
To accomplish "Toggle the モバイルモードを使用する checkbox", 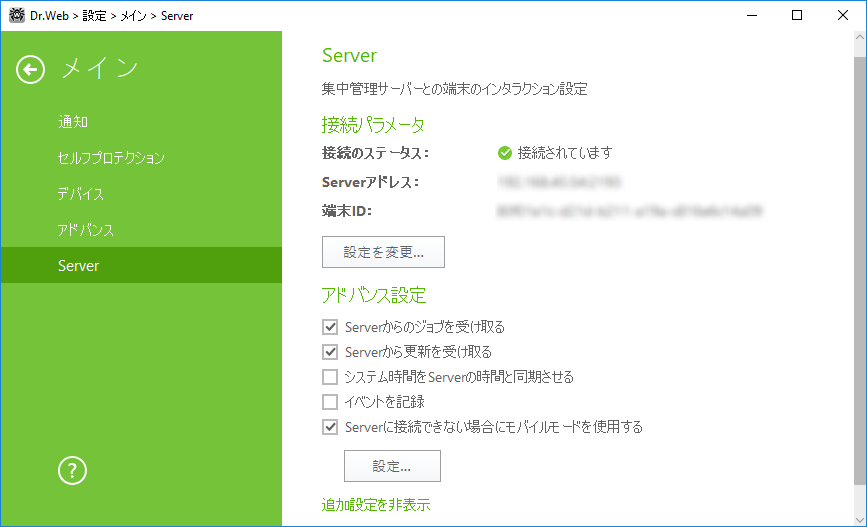I will (x=330, y=427).
